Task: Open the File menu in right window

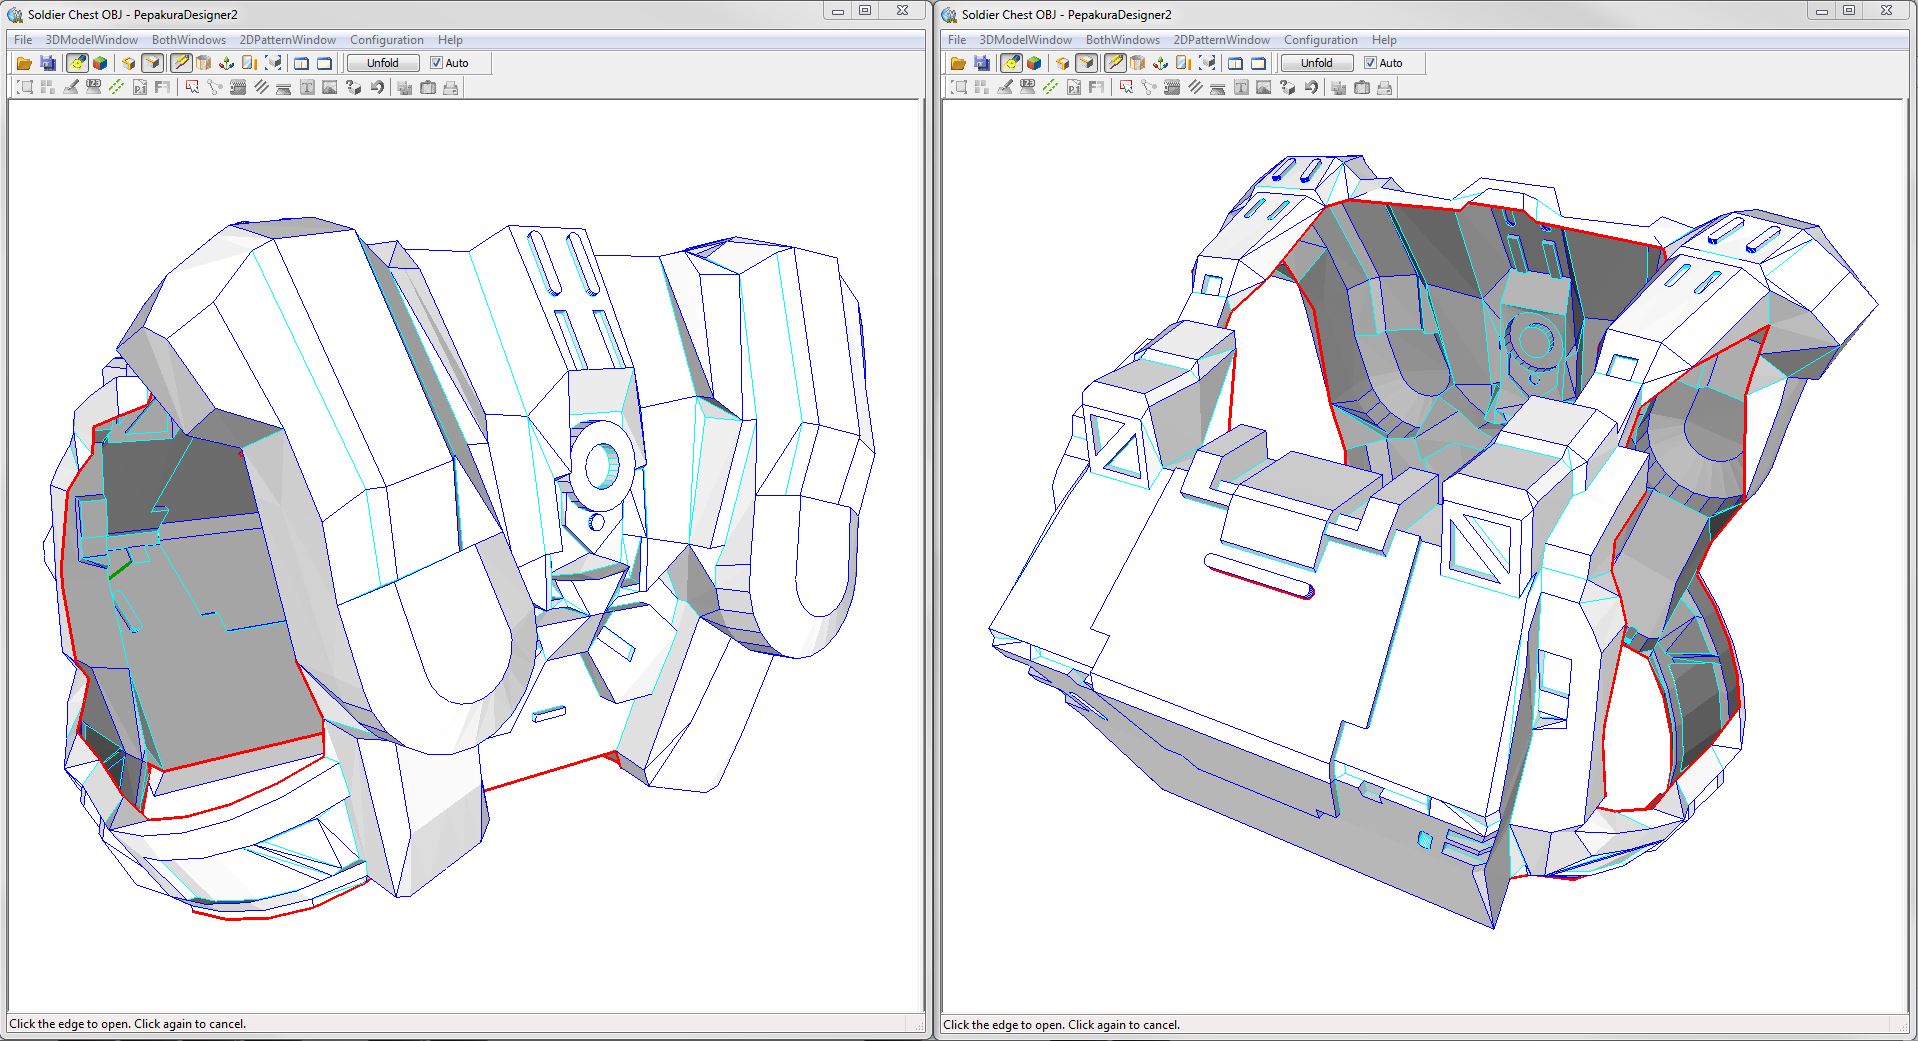Action: 957,40
